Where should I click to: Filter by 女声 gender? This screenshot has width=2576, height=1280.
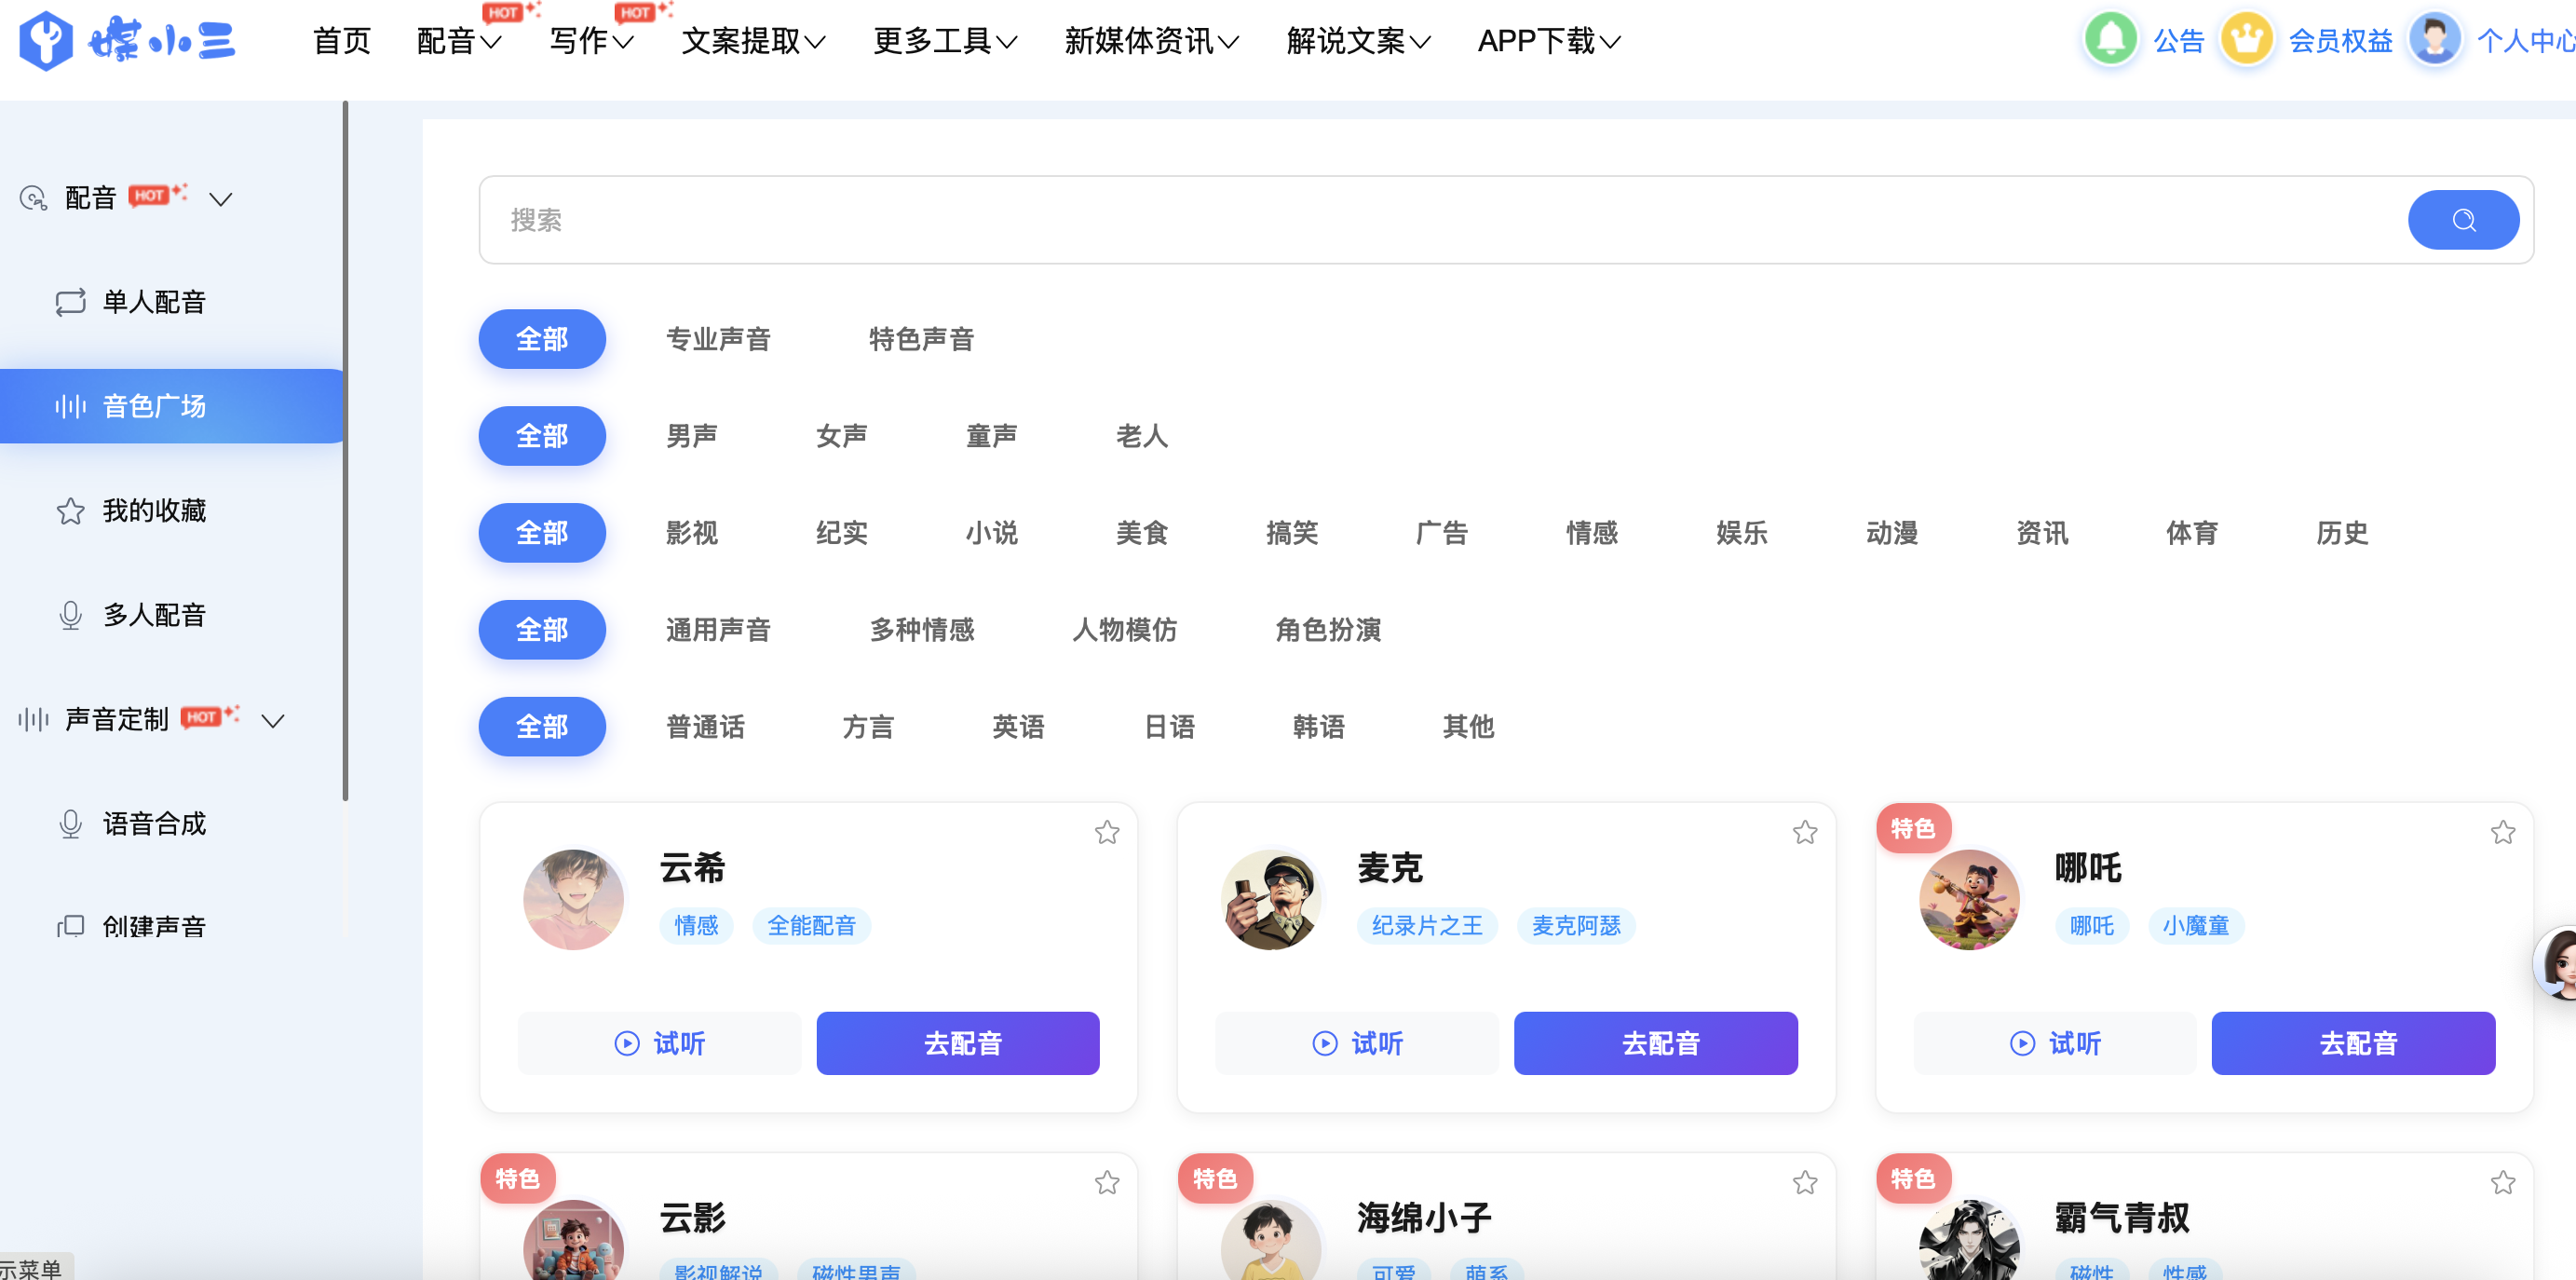pos(841,436)
